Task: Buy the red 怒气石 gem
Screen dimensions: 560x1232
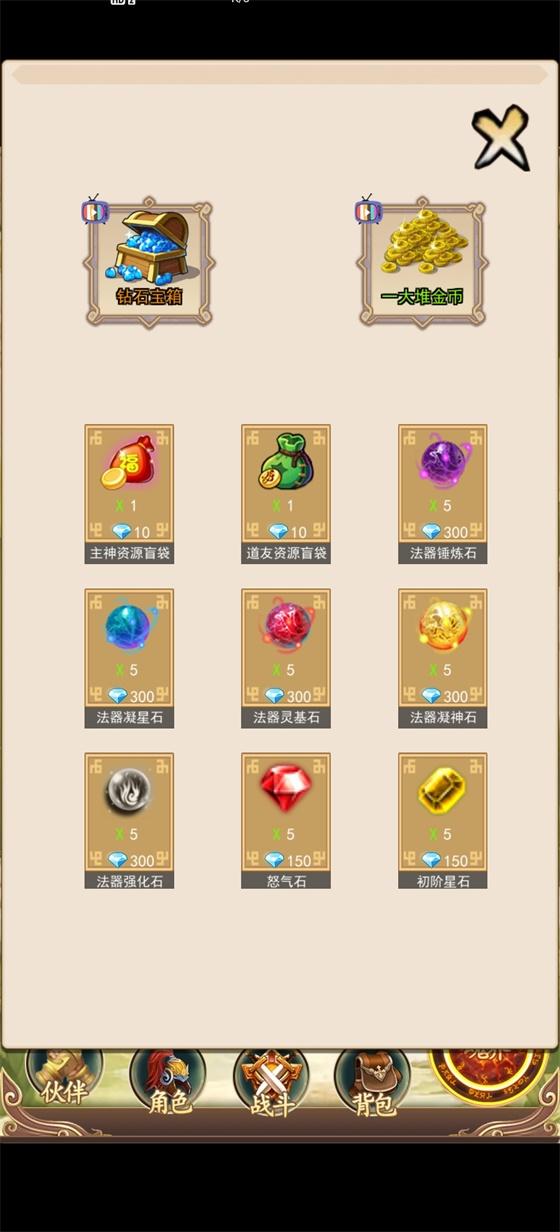Action: (x=286, y=822)
